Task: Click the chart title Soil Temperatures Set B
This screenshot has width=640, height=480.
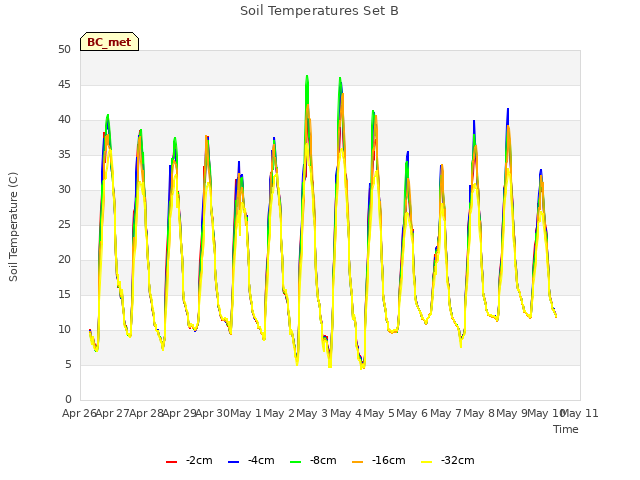Action: (x=319, y=11)
